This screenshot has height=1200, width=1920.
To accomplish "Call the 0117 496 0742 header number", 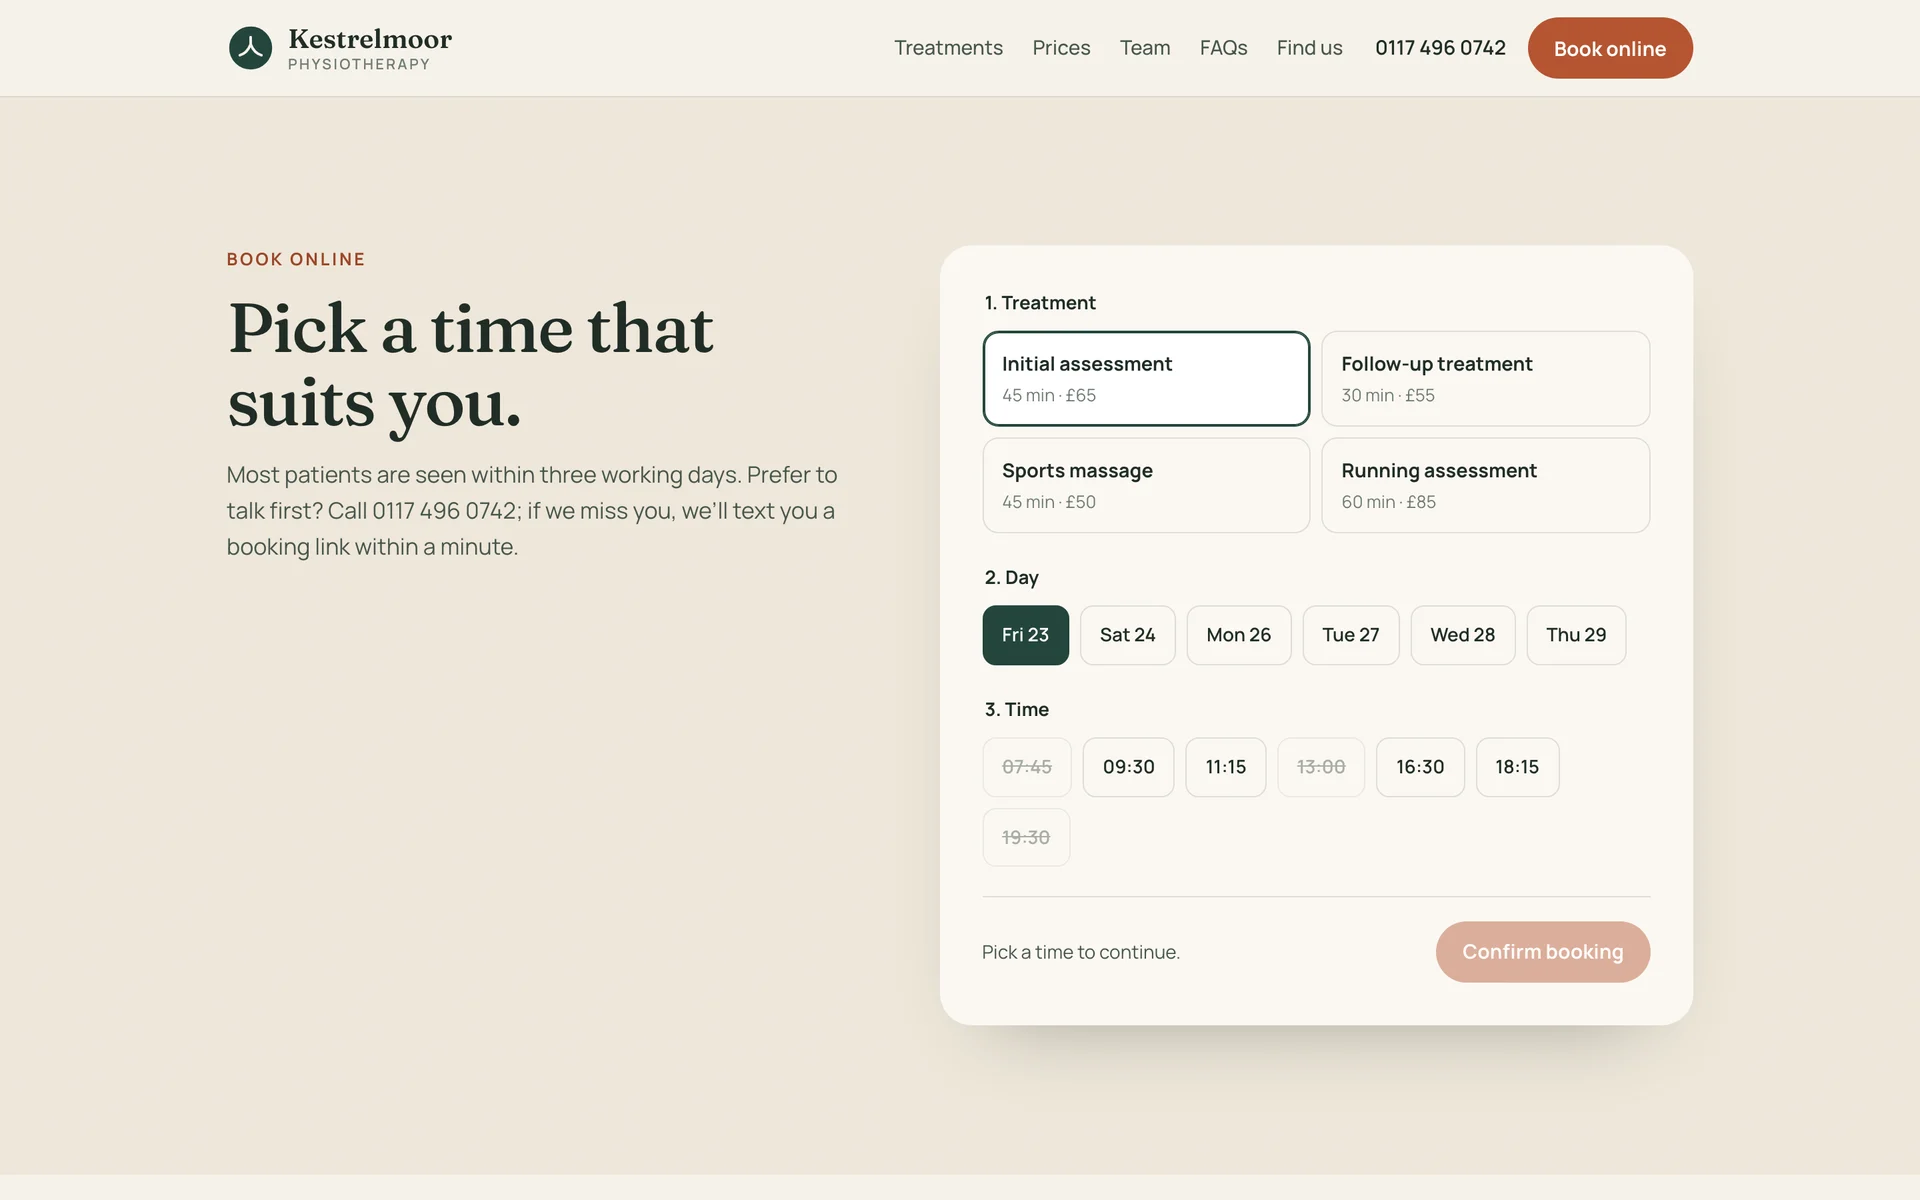I will pos(1440,48).
